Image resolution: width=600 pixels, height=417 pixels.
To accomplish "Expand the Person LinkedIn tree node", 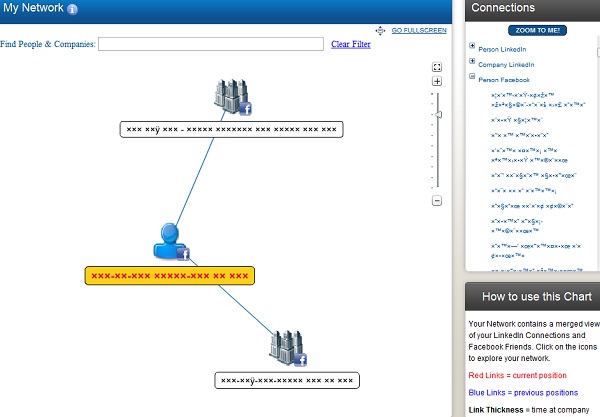I will click(472, 46).
